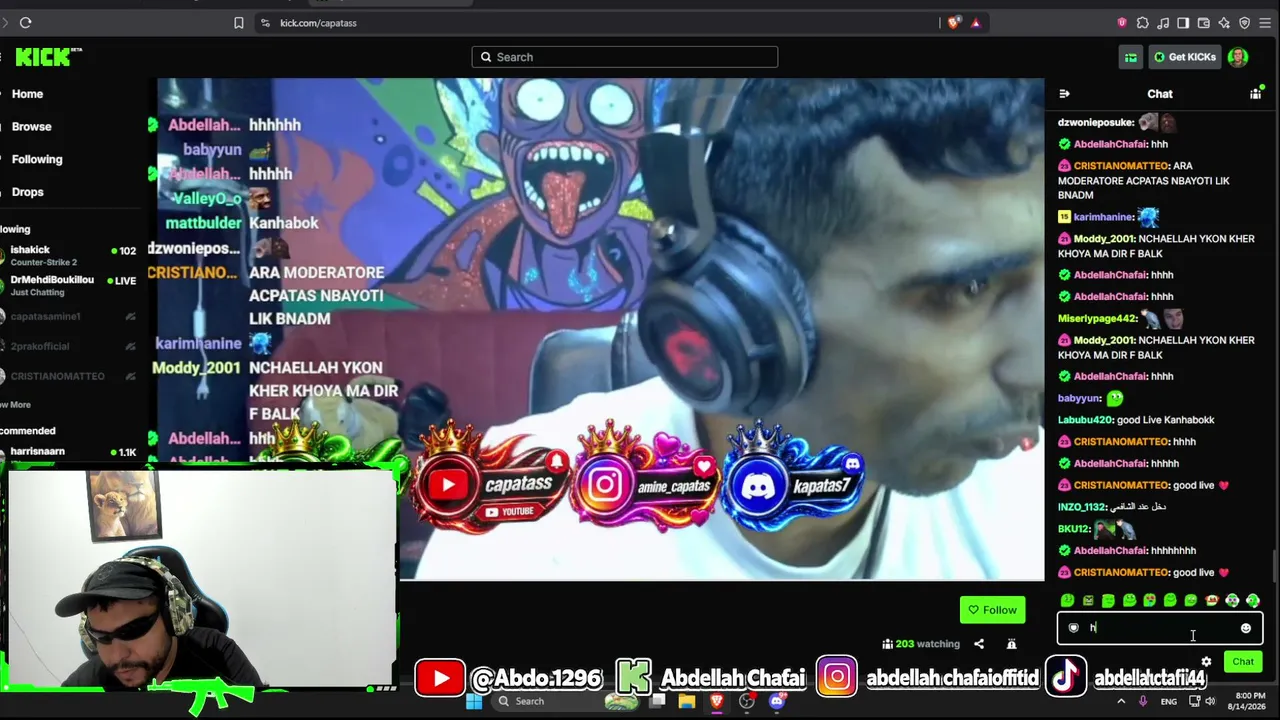The height and width of the screenshot is (720, 1280).
Task: Open the Windows Start menu
Action: 474,702
